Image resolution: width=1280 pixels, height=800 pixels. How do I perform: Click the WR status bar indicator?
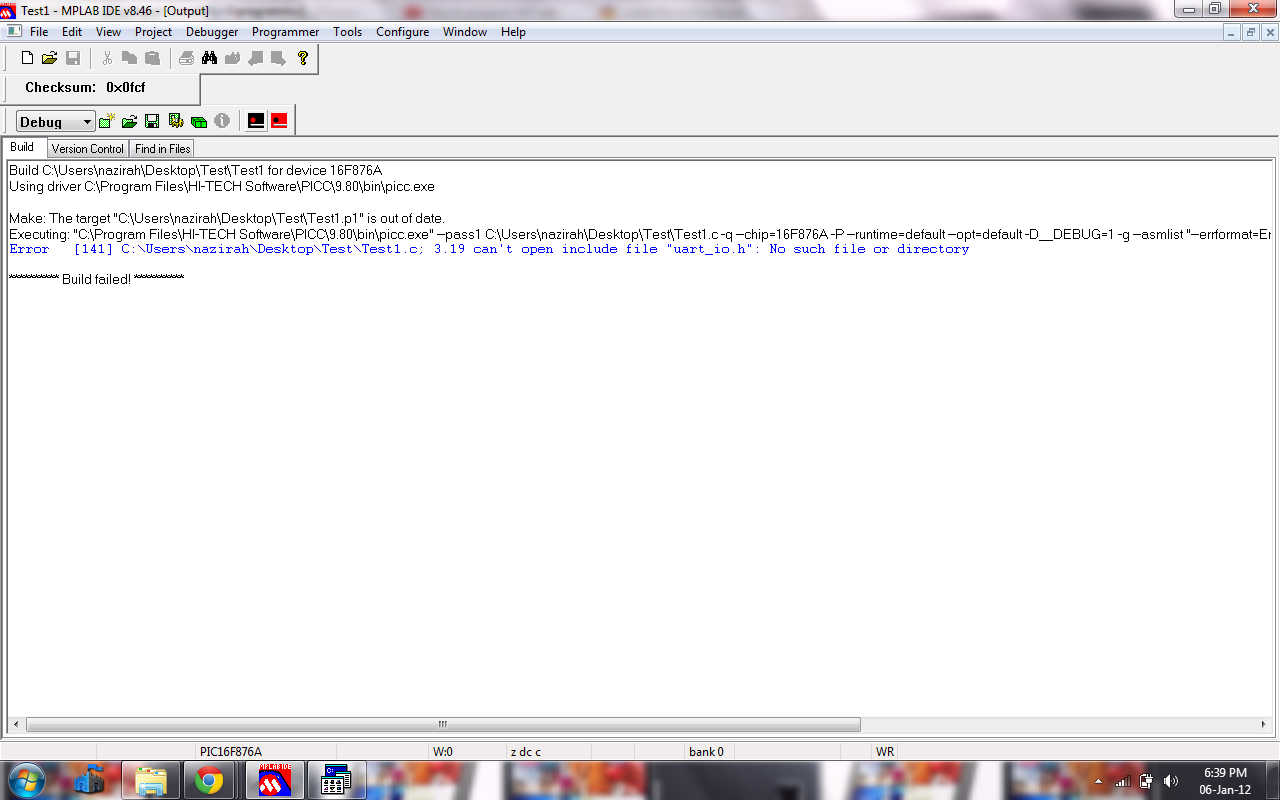(x=885, y=752)
